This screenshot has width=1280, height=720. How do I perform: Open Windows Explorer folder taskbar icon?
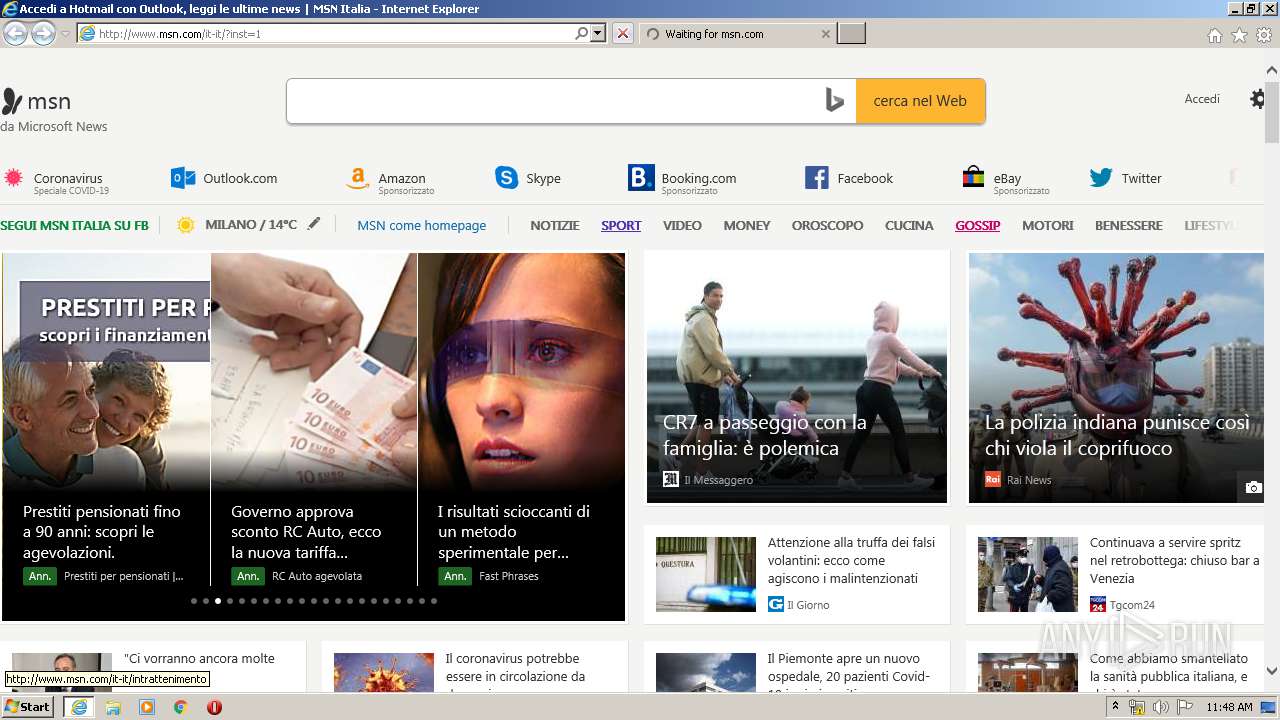click(113, 707)
